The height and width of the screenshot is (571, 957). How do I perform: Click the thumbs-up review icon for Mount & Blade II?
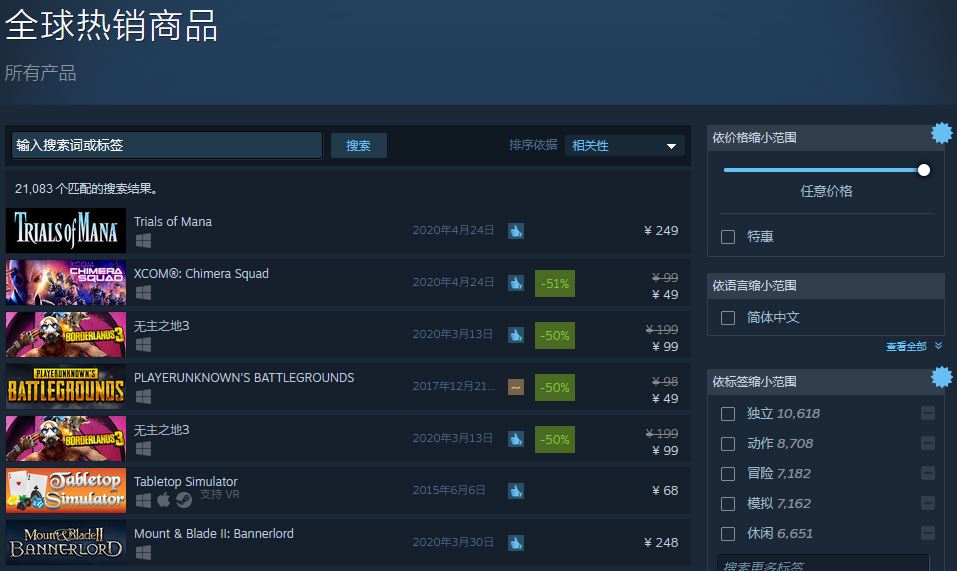(515, 543)
